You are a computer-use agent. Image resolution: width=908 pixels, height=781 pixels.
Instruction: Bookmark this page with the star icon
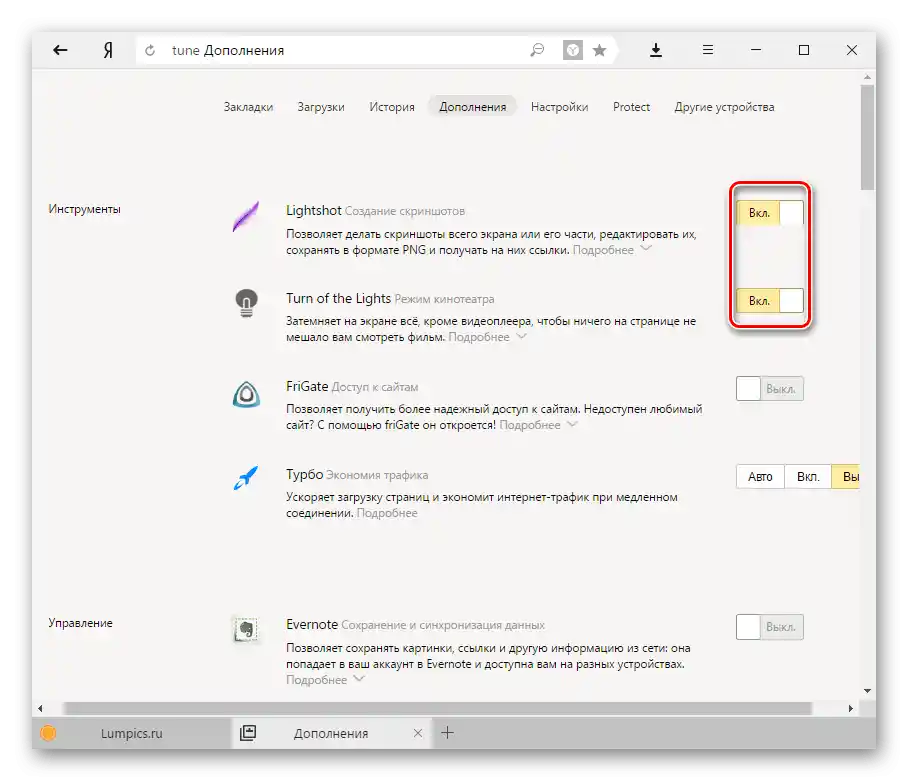[599, 50]
